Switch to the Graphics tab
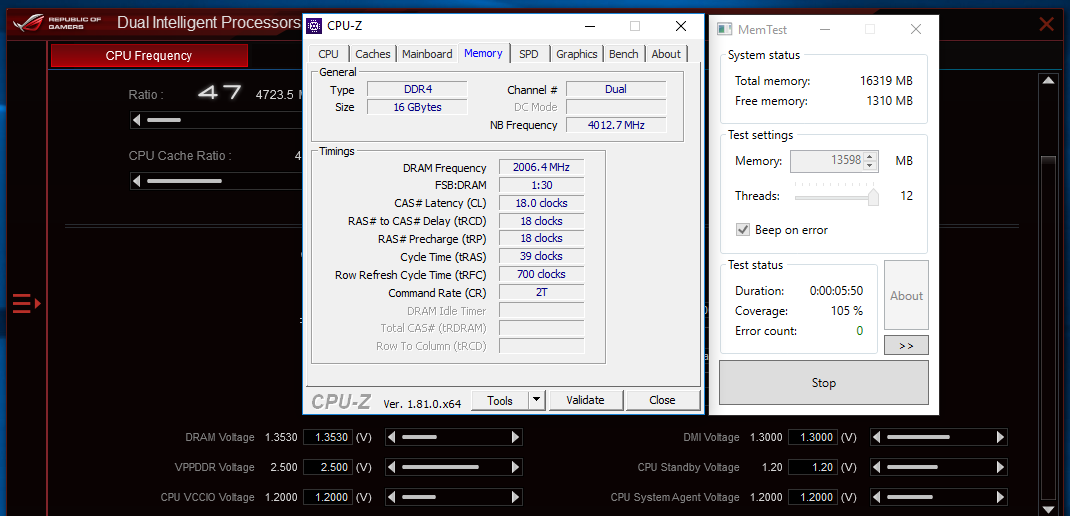This screenshot has height=516, width=1070. 577,54
